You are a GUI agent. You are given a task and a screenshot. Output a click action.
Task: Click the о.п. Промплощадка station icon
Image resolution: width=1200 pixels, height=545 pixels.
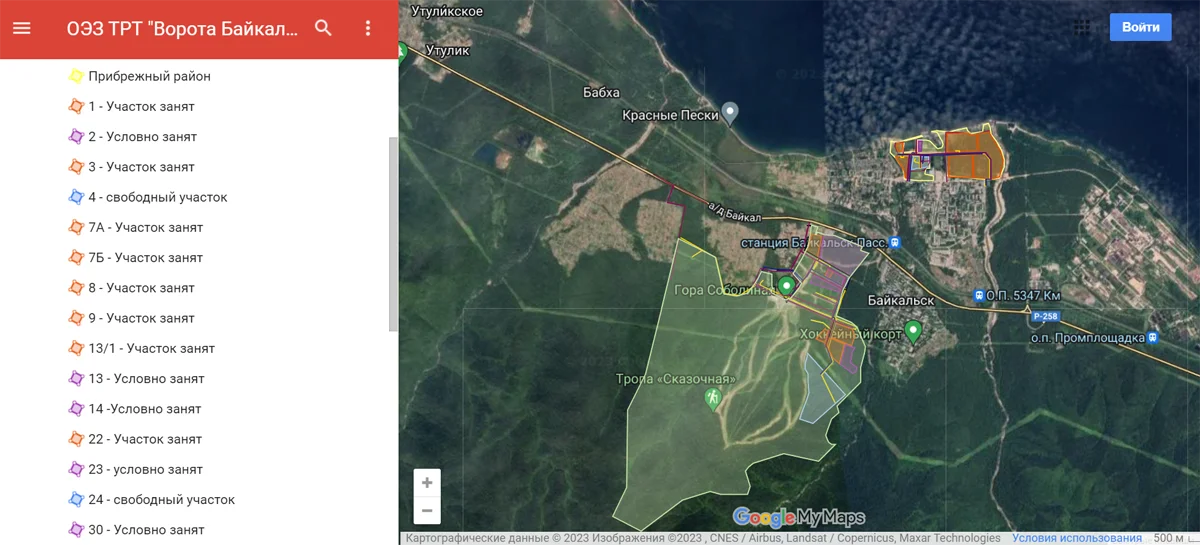(x=1153, y=338)
